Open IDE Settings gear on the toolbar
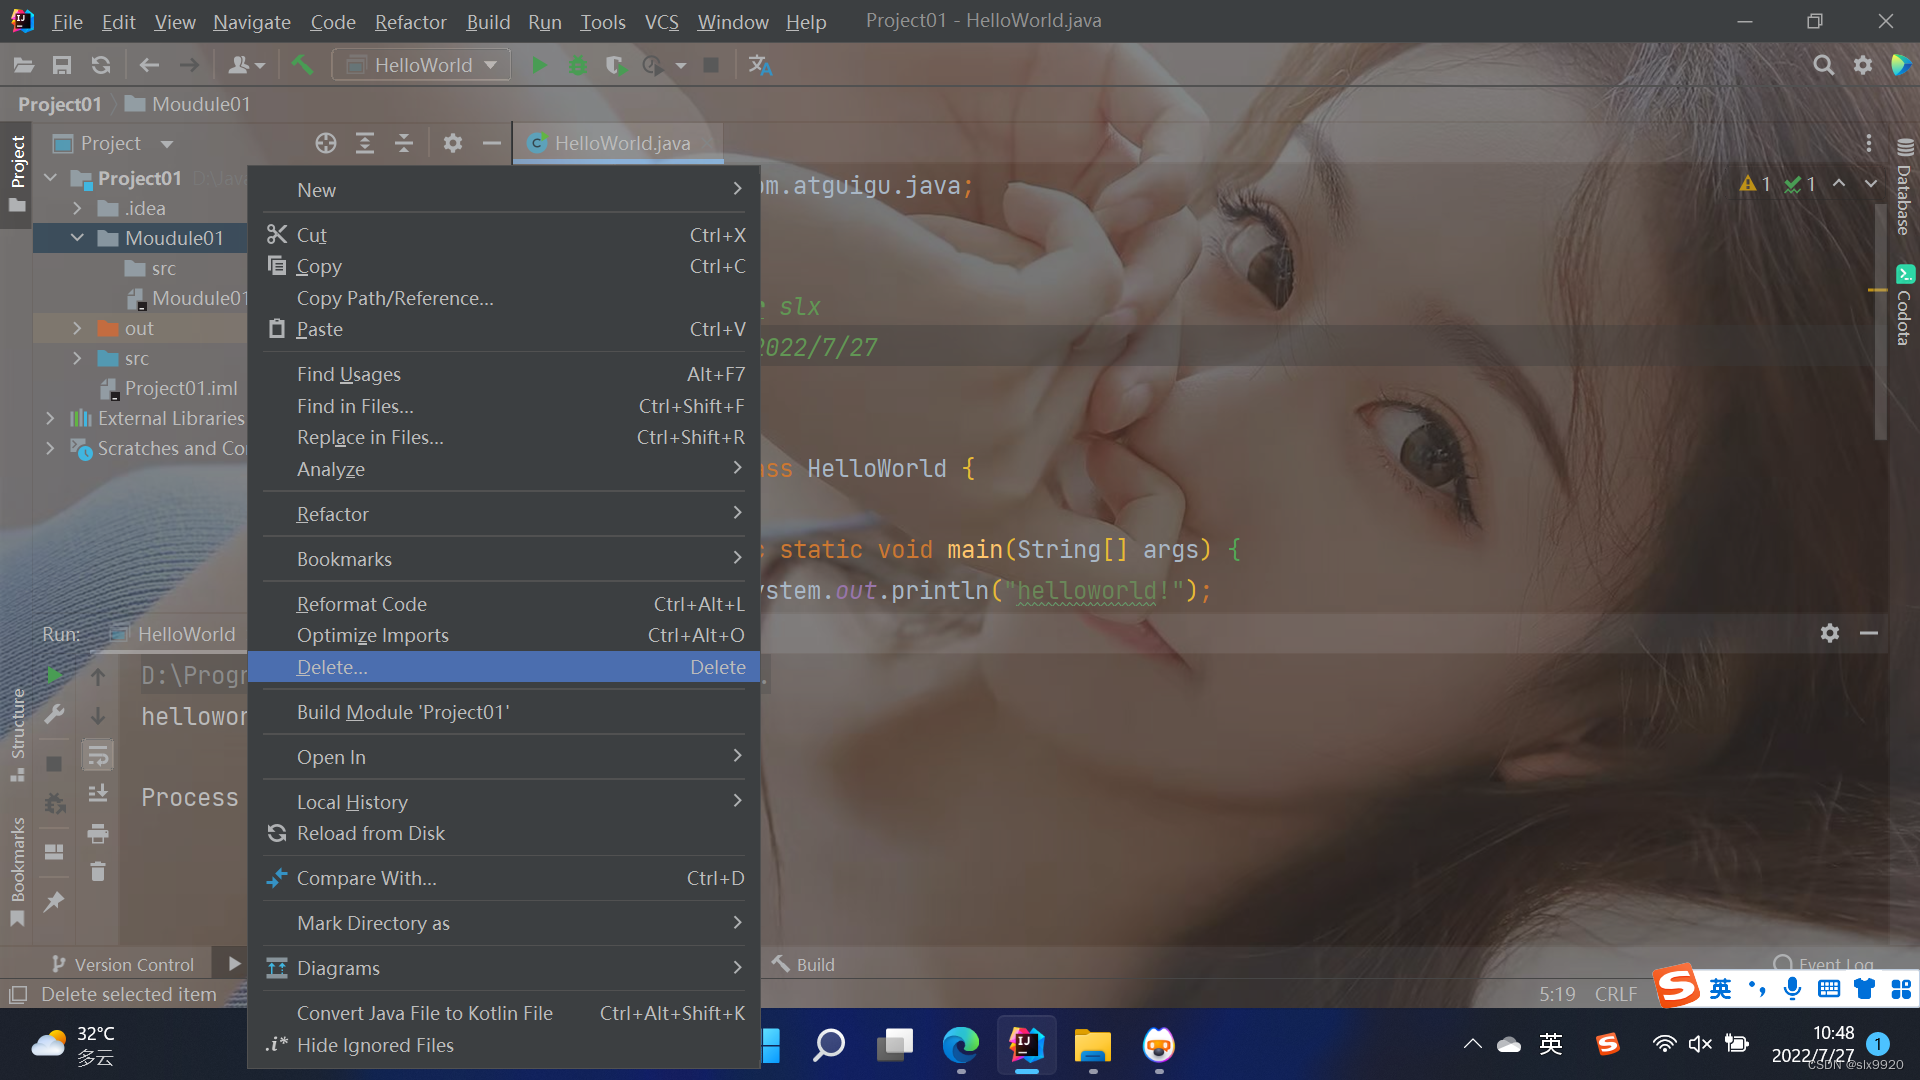Viewport: 1920px width, 1080px height. click(x=1863, y=64)
